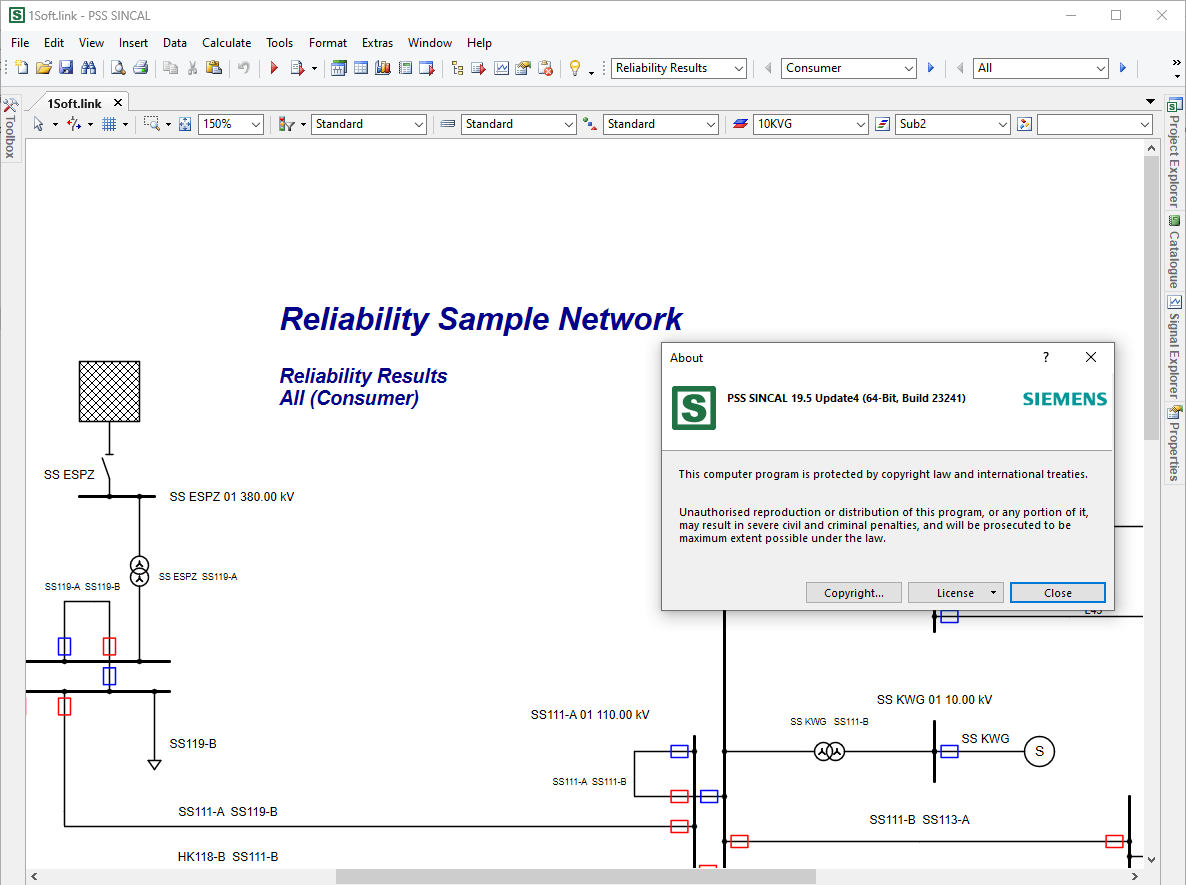1186x885 pixels.
Task: Open the Insert menu
Action: tap(133, 43)
